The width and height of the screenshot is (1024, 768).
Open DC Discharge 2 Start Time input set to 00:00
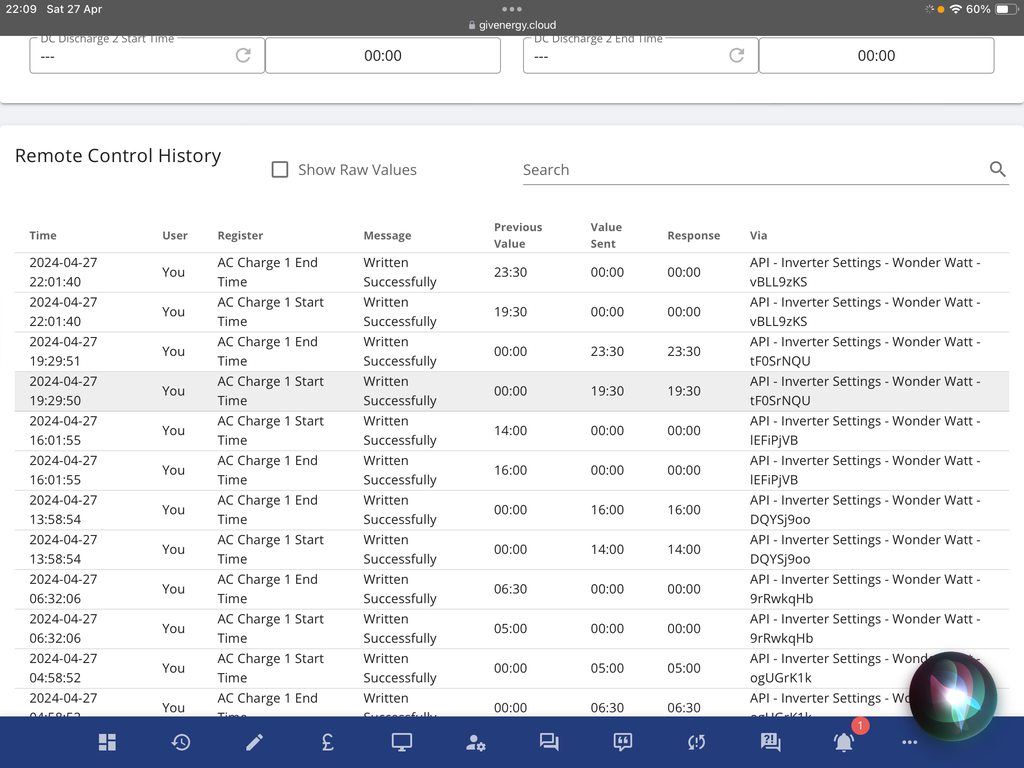coord(383,56)
